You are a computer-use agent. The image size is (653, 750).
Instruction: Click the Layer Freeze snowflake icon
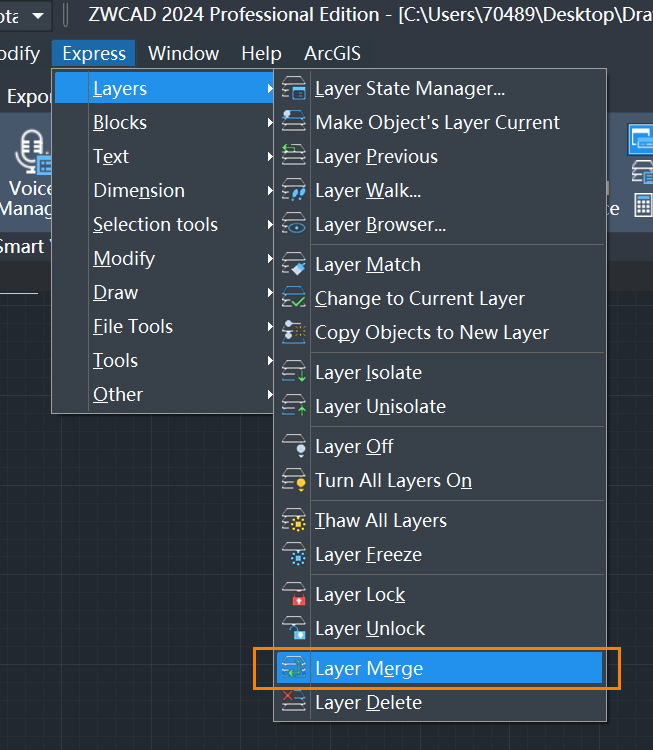(293, 554)
